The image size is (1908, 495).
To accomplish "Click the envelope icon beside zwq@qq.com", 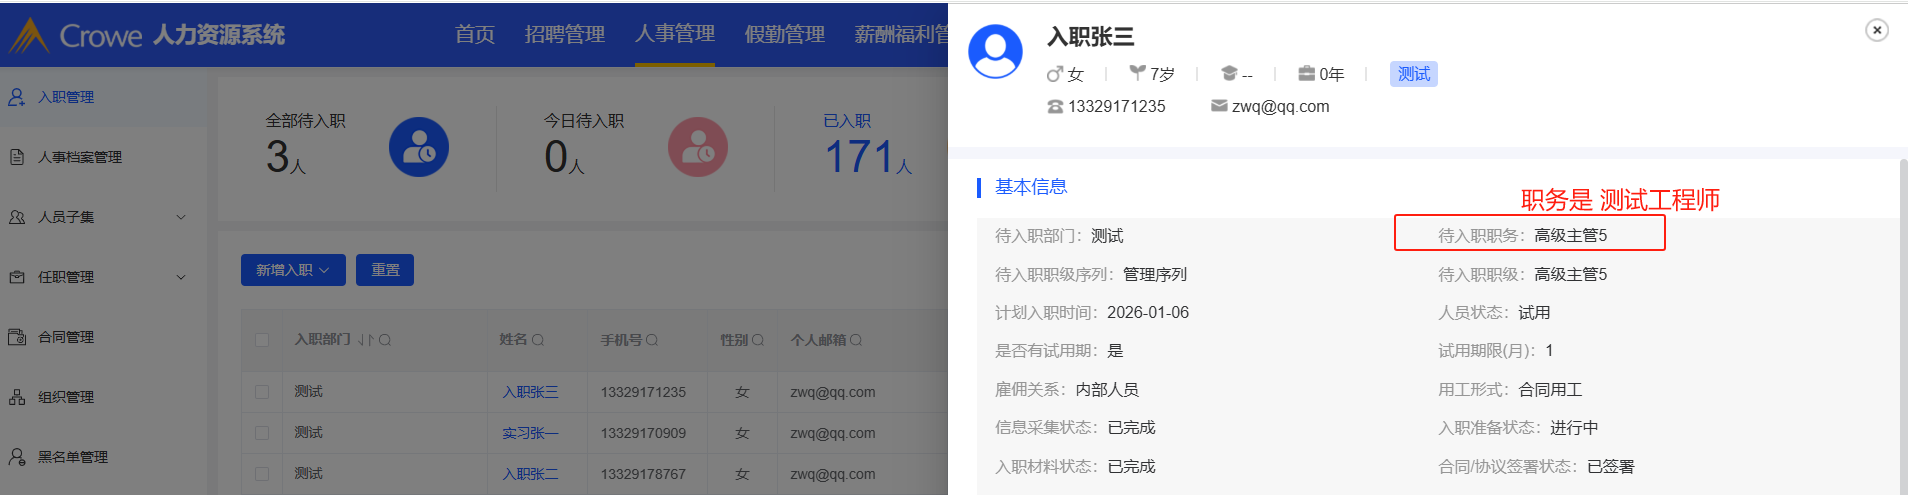I will [x=1219, y=105].
